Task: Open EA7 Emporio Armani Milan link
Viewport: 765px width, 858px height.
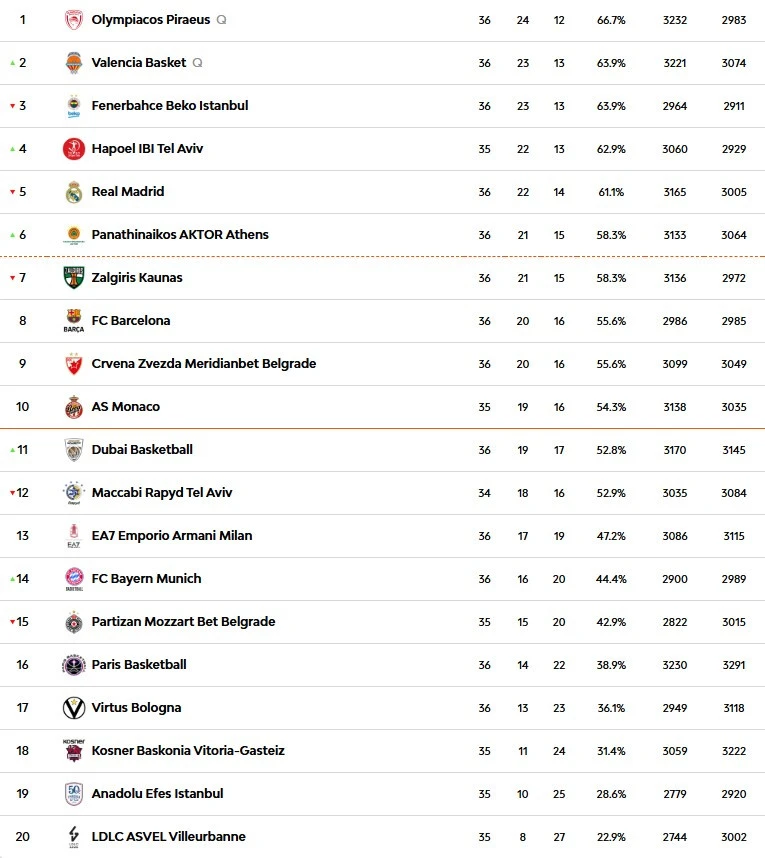Action: pos(171,536)
